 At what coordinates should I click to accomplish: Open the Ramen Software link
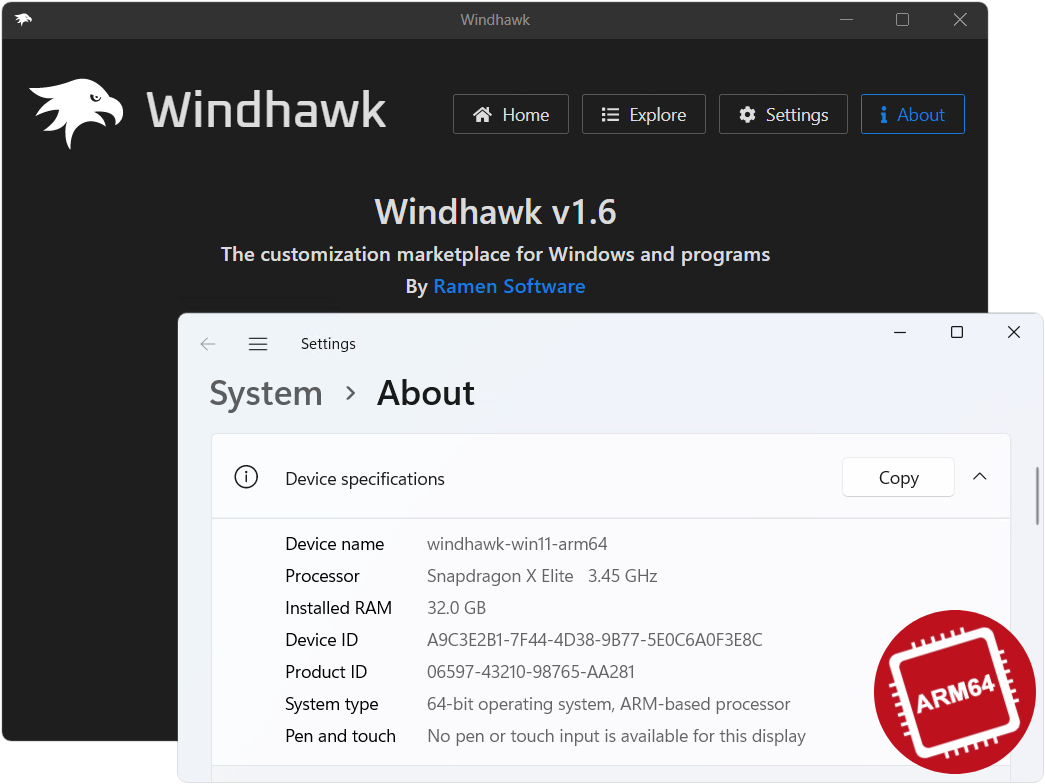(509, 286)
